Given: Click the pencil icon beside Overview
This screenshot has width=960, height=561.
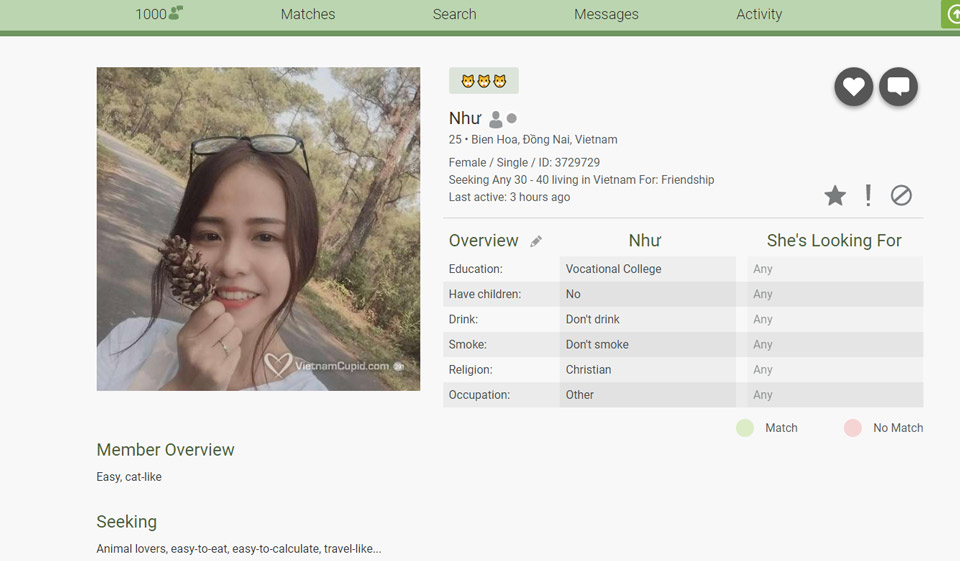Looking at the screenshot, I should click(536, 241).
